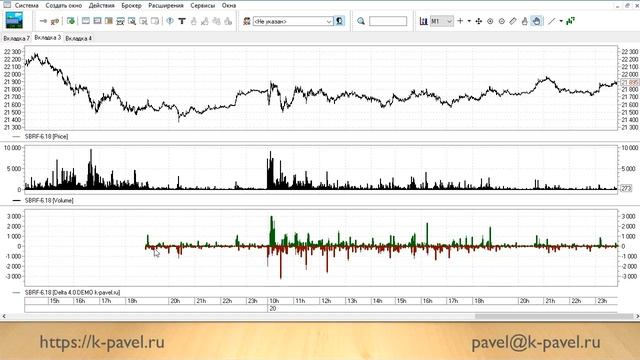Open the Окна menu

(229, 5)
